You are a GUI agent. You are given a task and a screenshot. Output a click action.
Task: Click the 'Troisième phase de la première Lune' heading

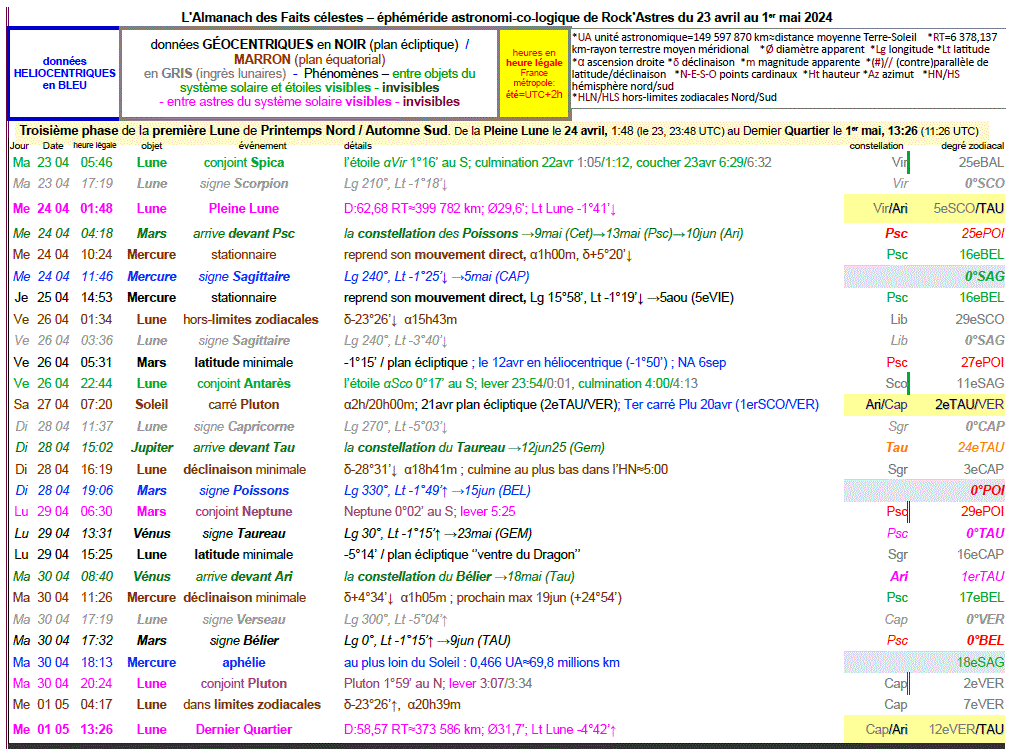point(233,130)
